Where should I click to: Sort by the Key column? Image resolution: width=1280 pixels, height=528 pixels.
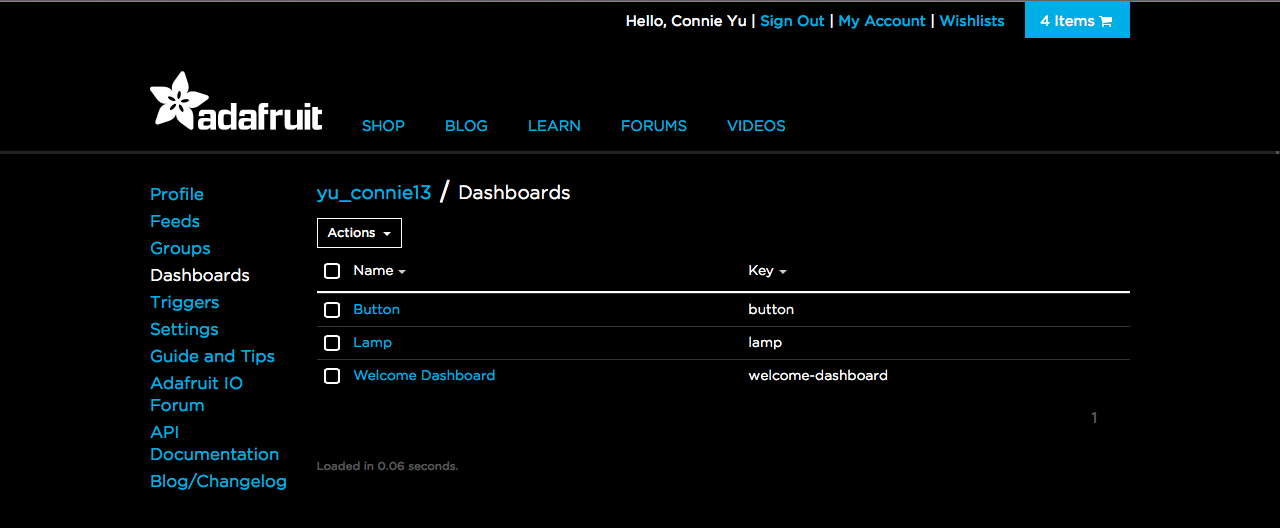tap(767, 271)
